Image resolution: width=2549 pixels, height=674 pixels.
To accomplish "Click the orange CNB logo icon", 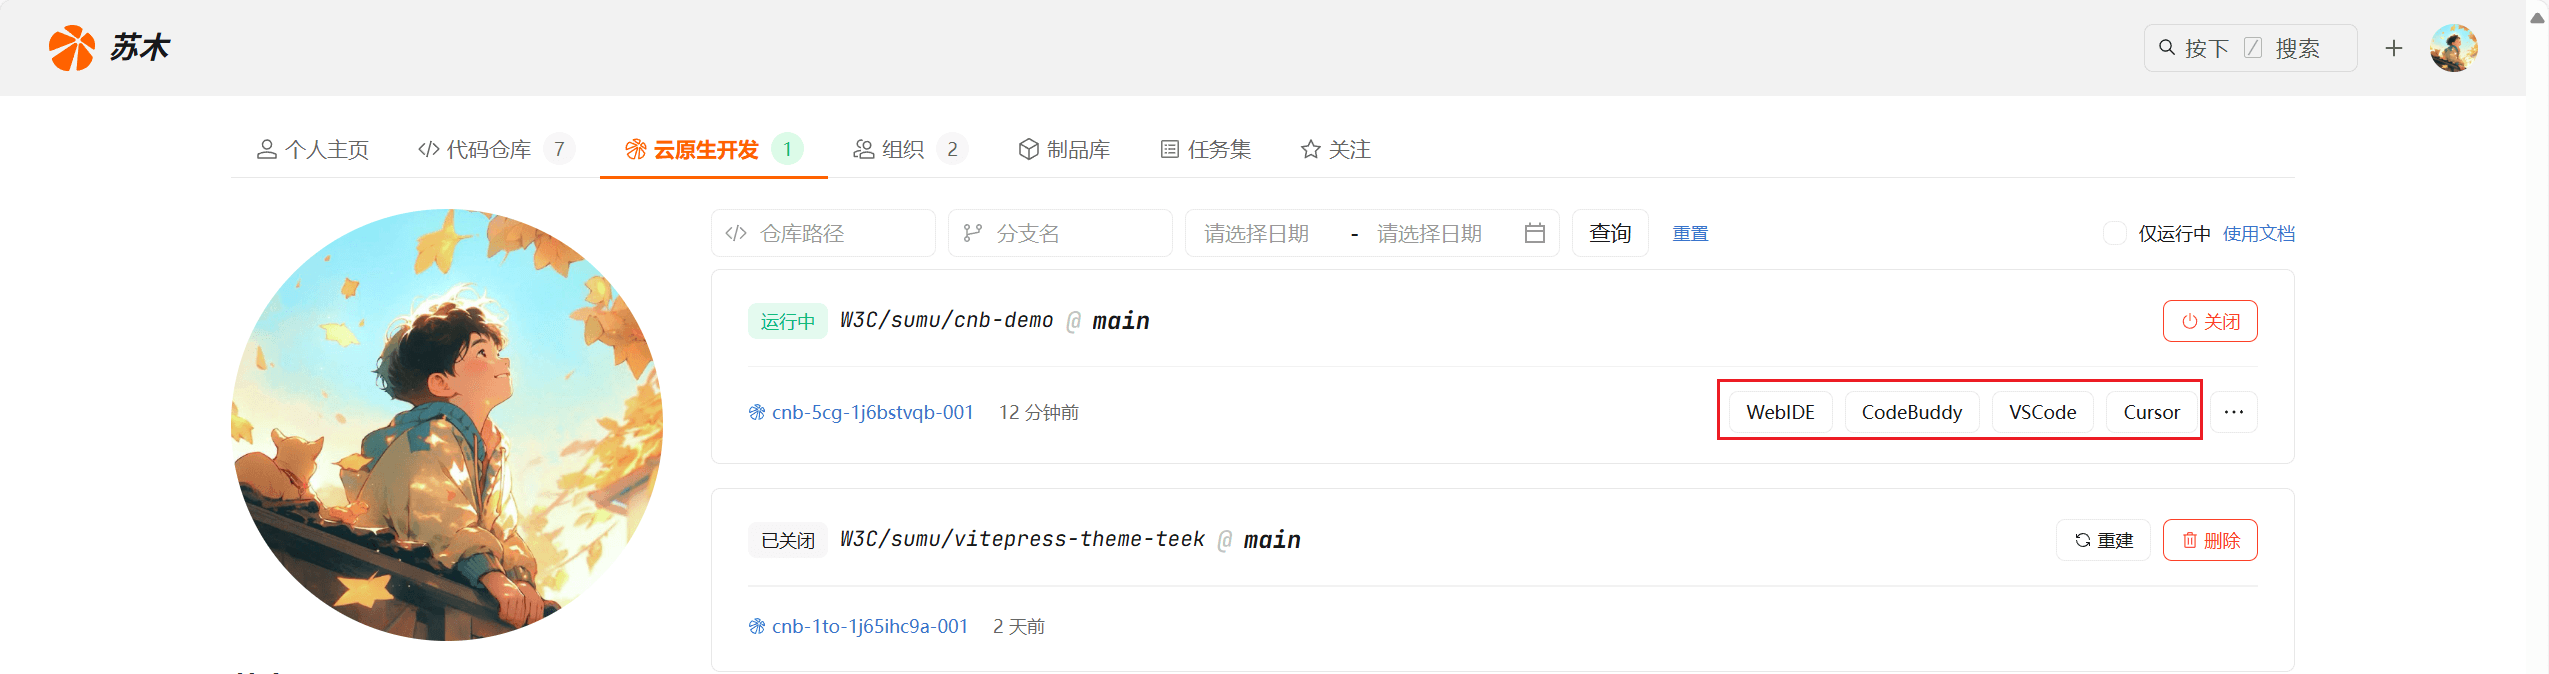I will (x=72, y=48).
